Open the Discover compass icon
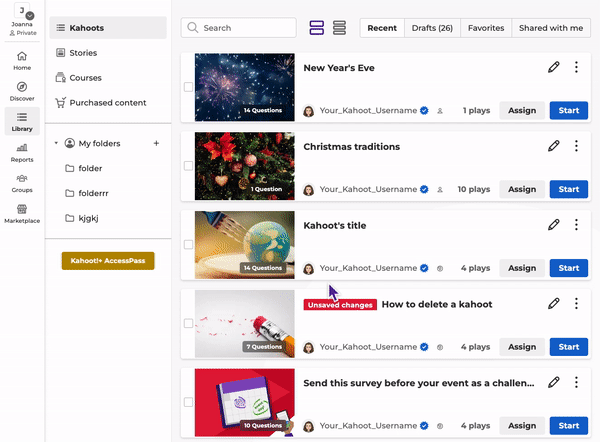This screenshot has height=442, width=600. click(x=22, y=87)
